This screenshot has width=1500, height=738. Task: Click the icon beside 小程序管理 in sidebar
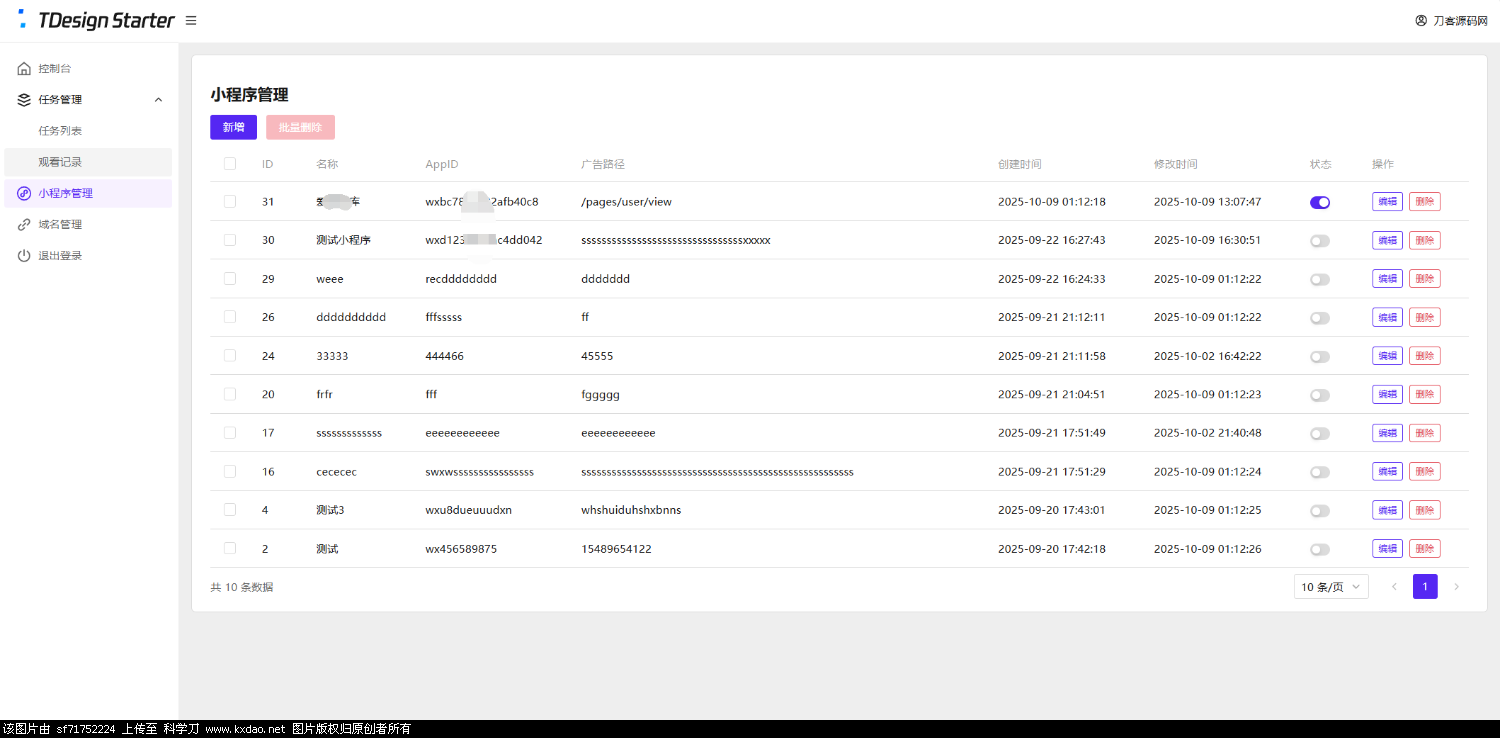(x=24, y=194)
